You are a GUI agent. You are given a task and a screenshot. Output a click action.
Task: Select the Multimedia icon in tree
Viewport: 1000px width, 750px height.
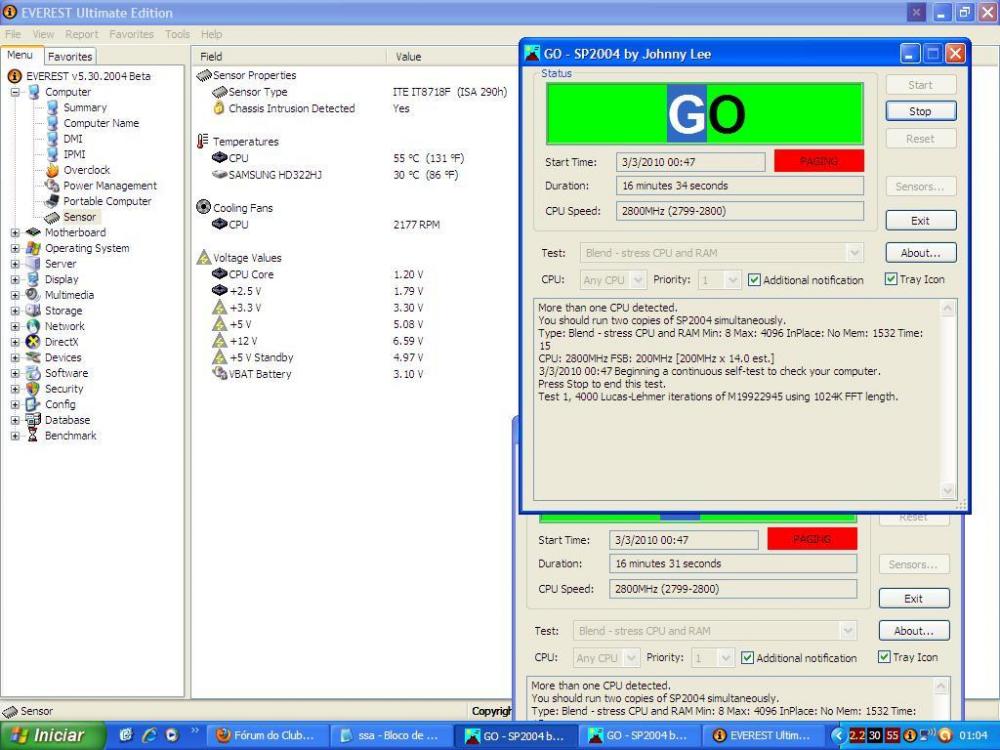point(34,295)
